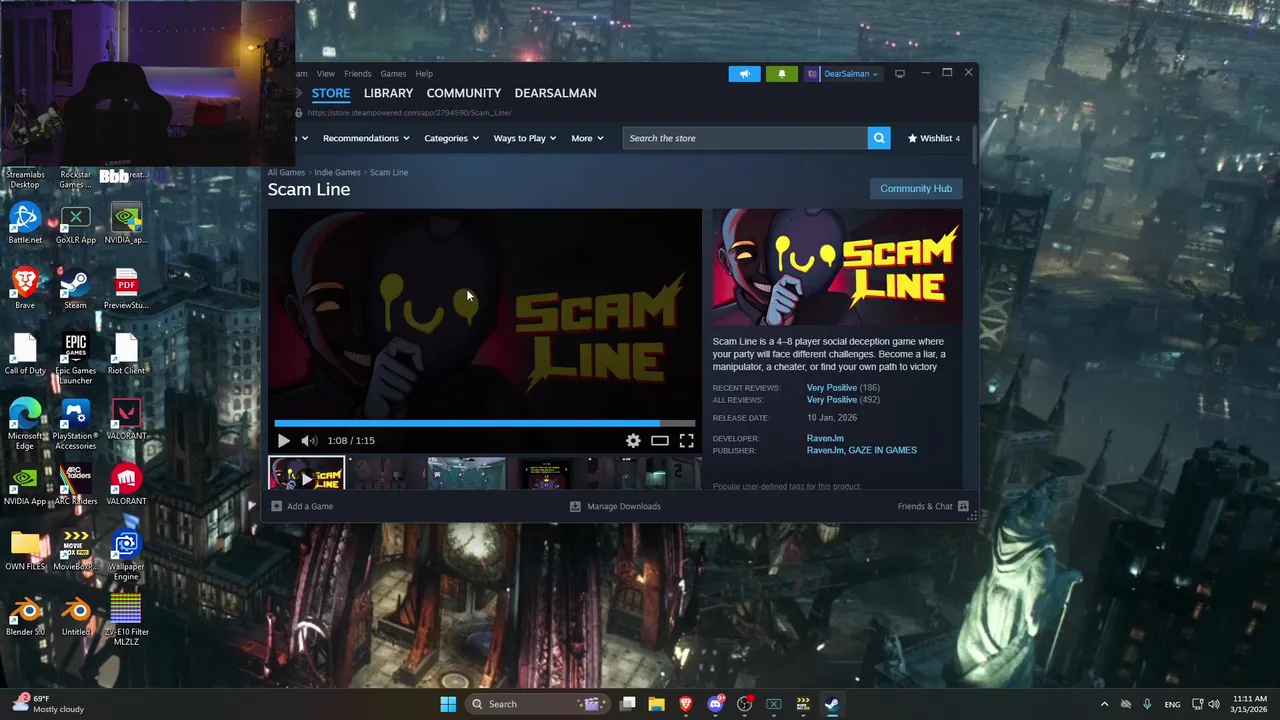This screenshot has width=1280, height=720.
Task: Open the View menu in Steam
Action: pos(326,74)
